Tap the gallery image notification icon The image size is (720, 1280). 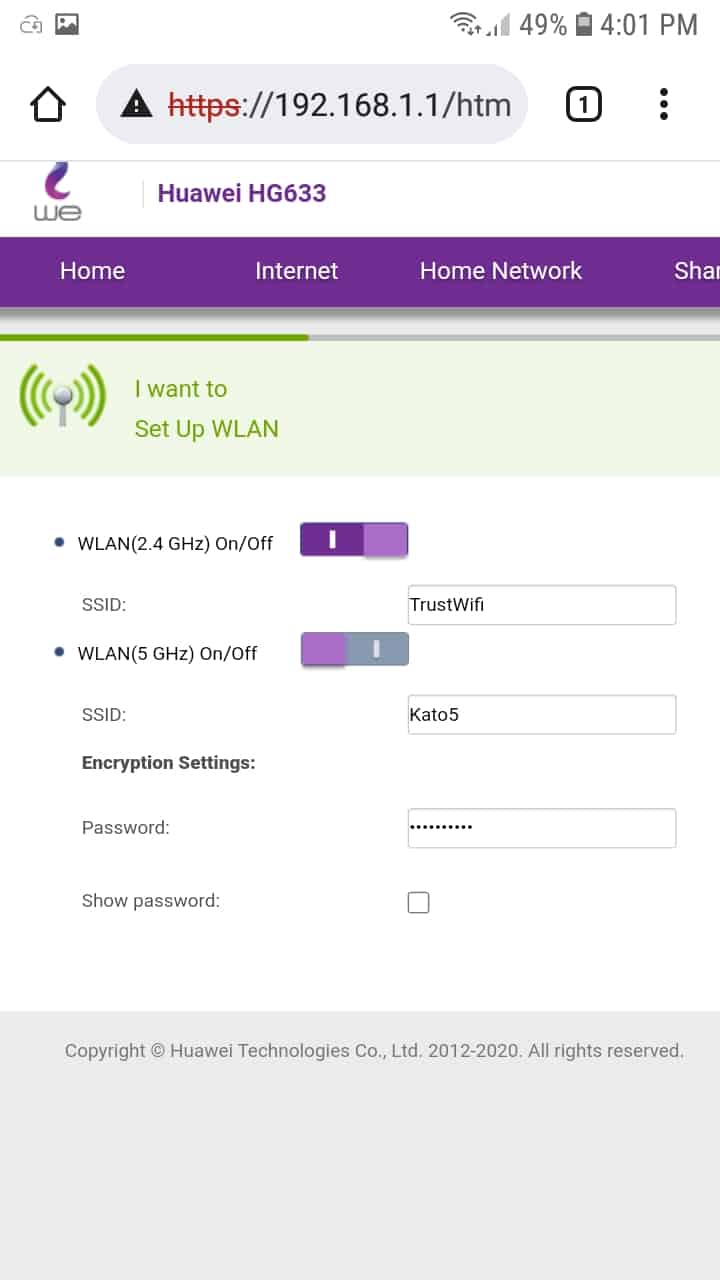click(67, 24)
